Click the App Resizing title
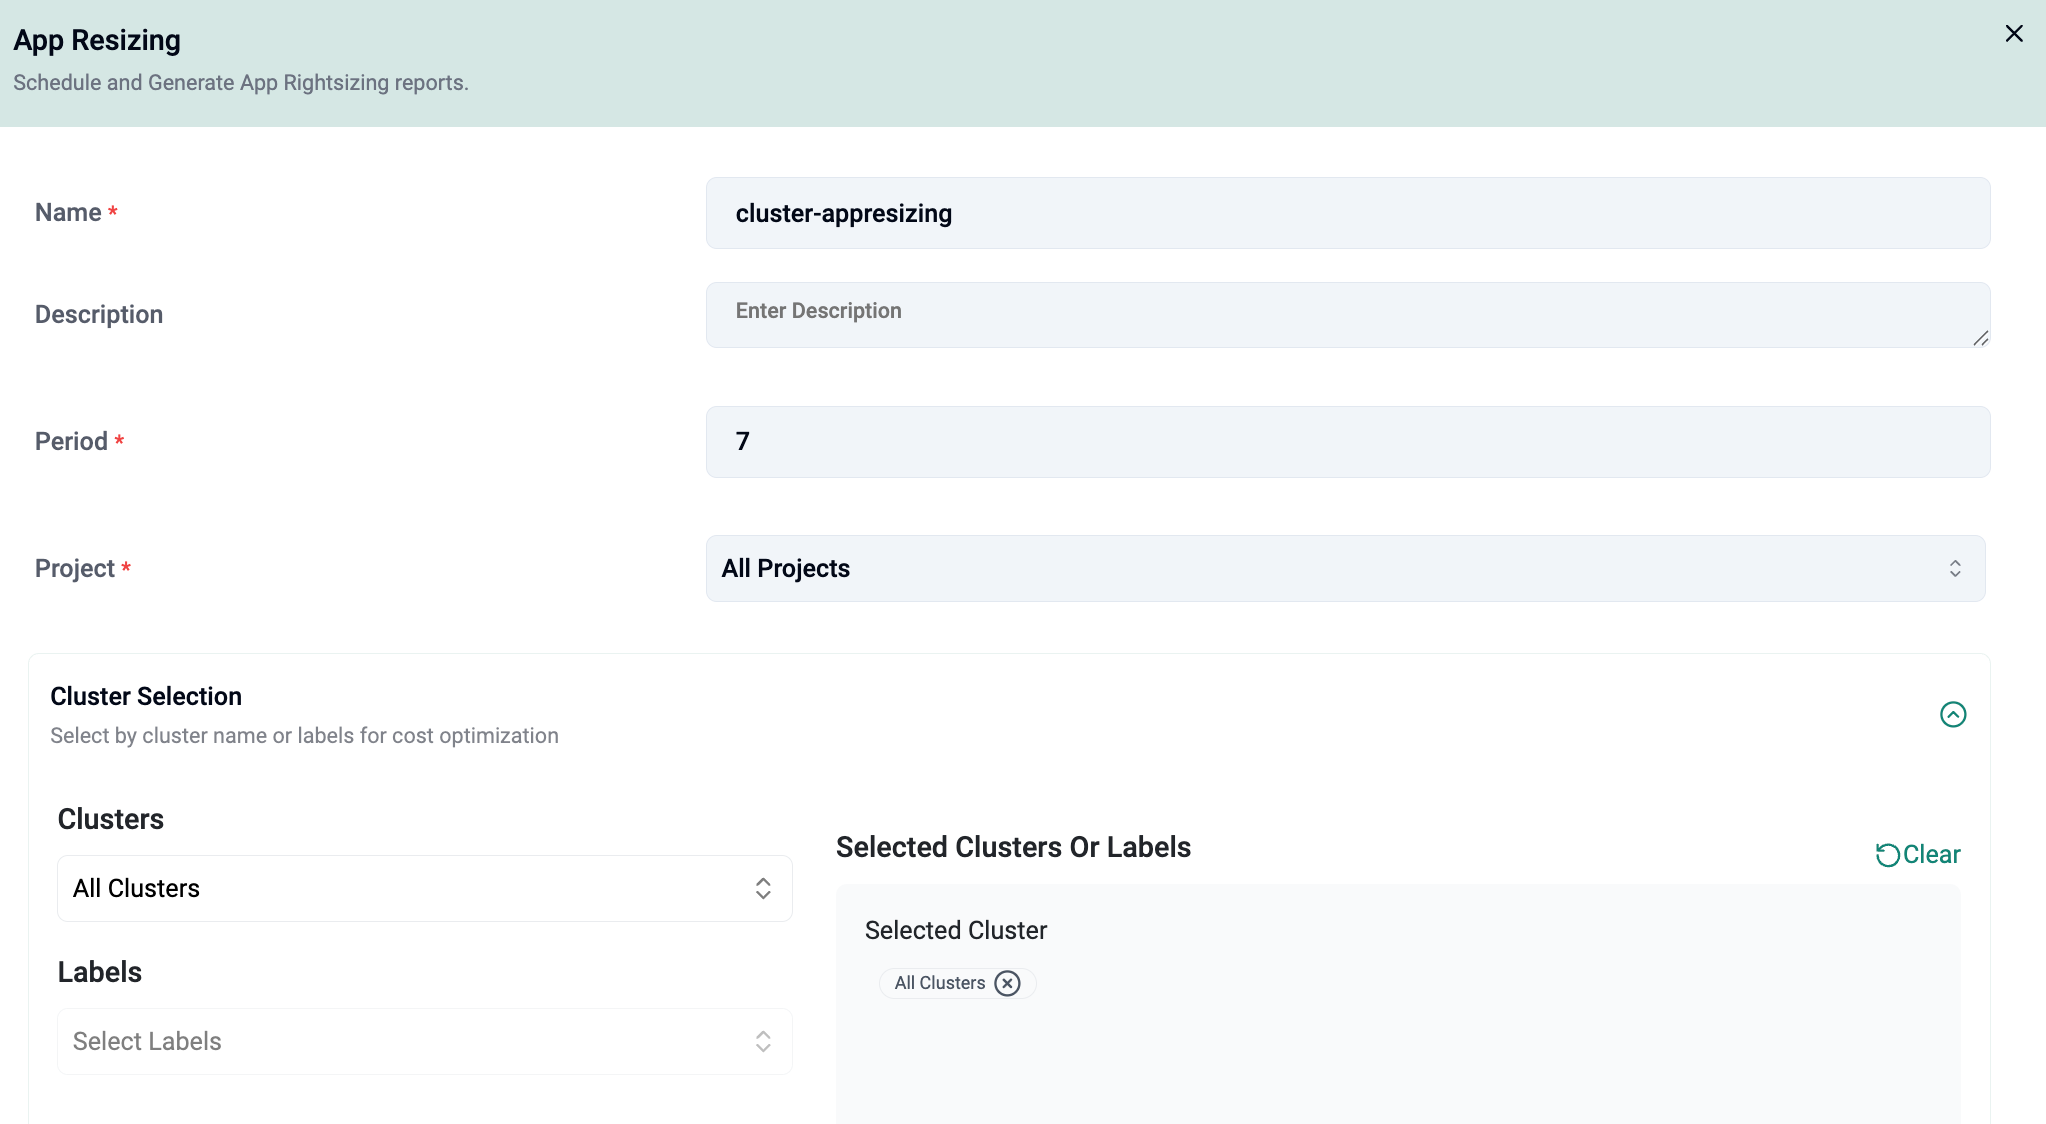2046x1124 pixels. coord(97,40)
